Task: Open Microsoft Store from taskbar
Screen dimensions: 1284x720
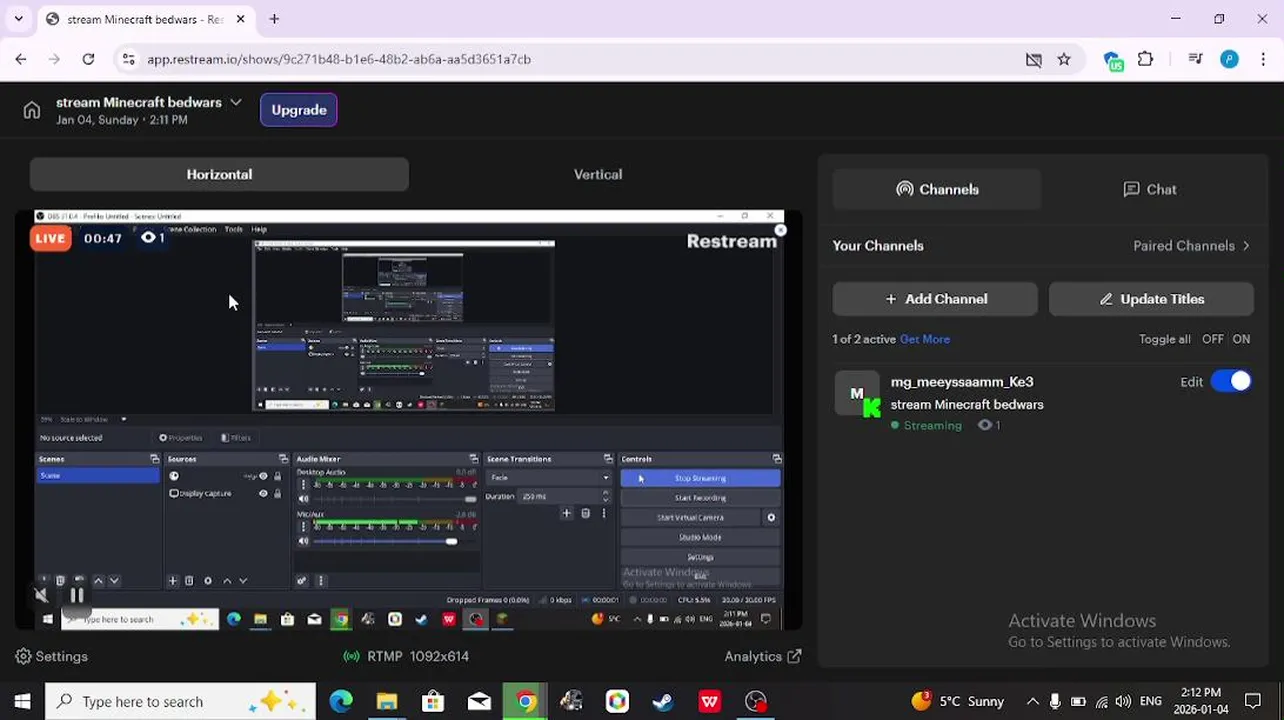Action: click(x=433, y=701)
